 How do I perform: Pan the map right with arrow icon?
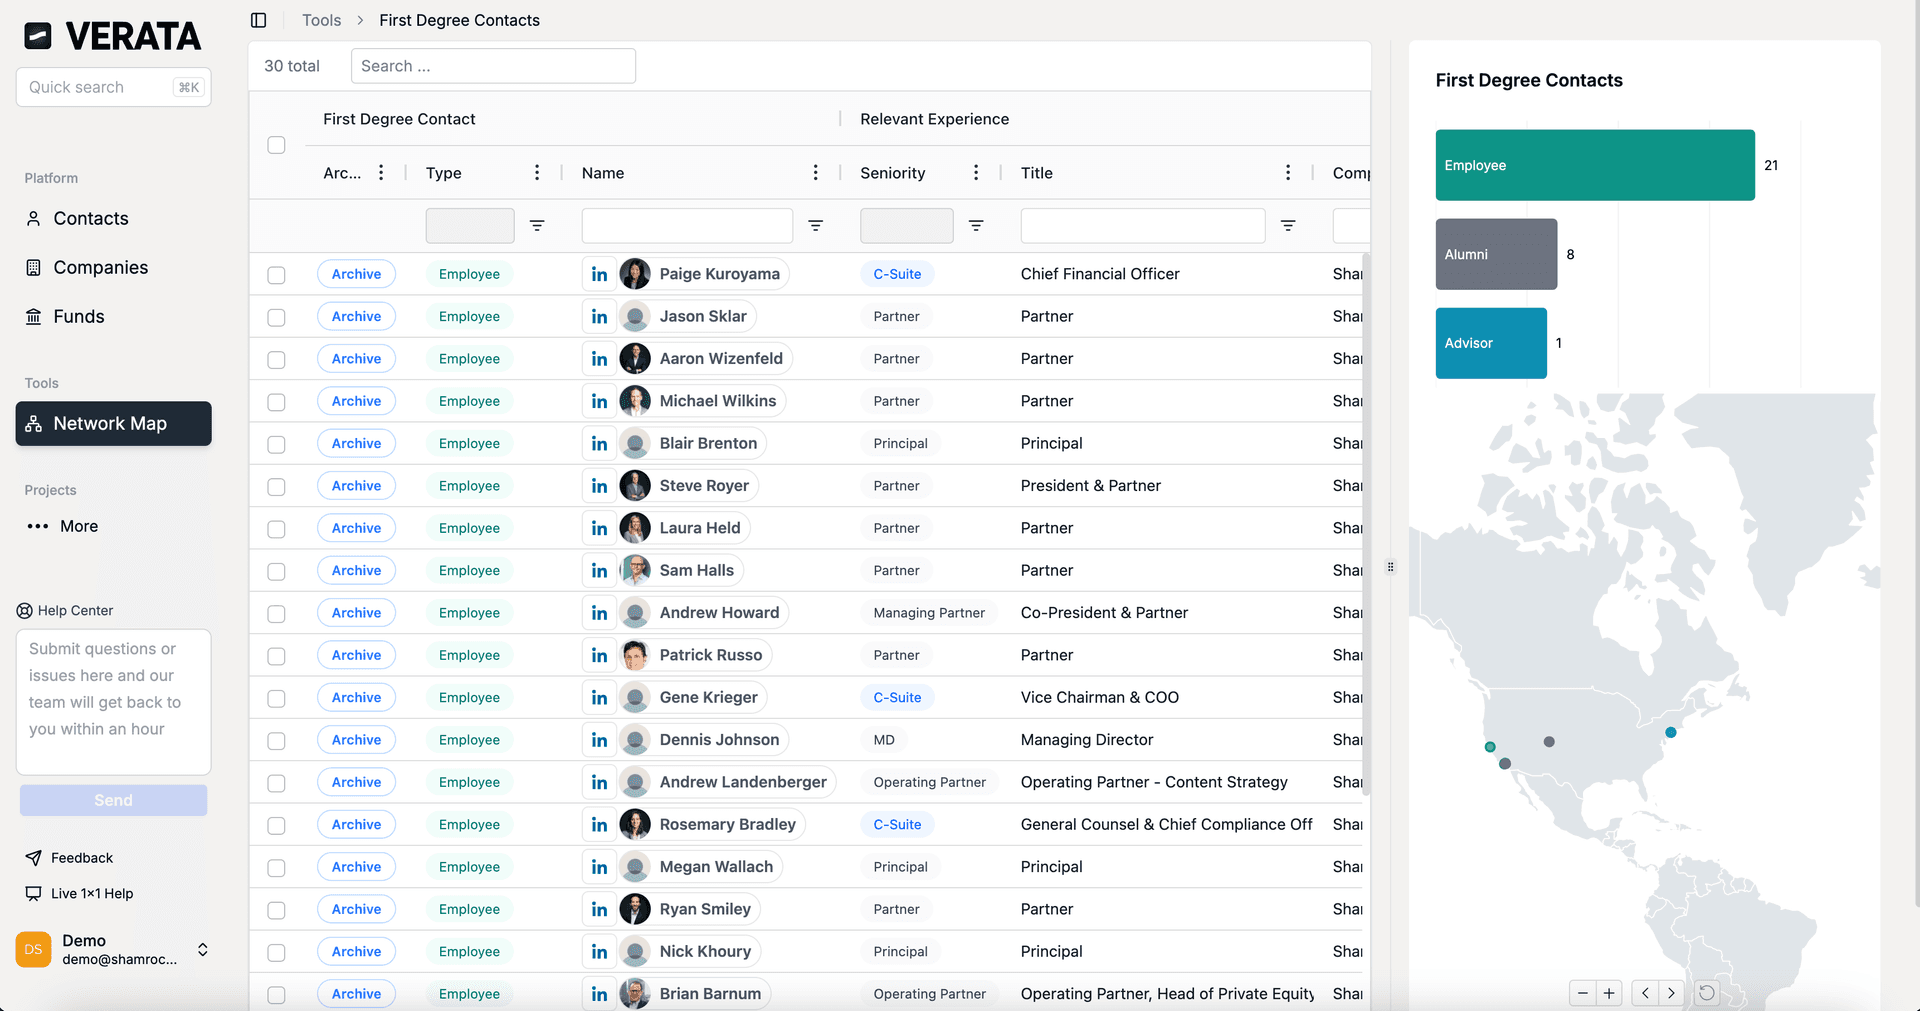[x=1671, y=993]
